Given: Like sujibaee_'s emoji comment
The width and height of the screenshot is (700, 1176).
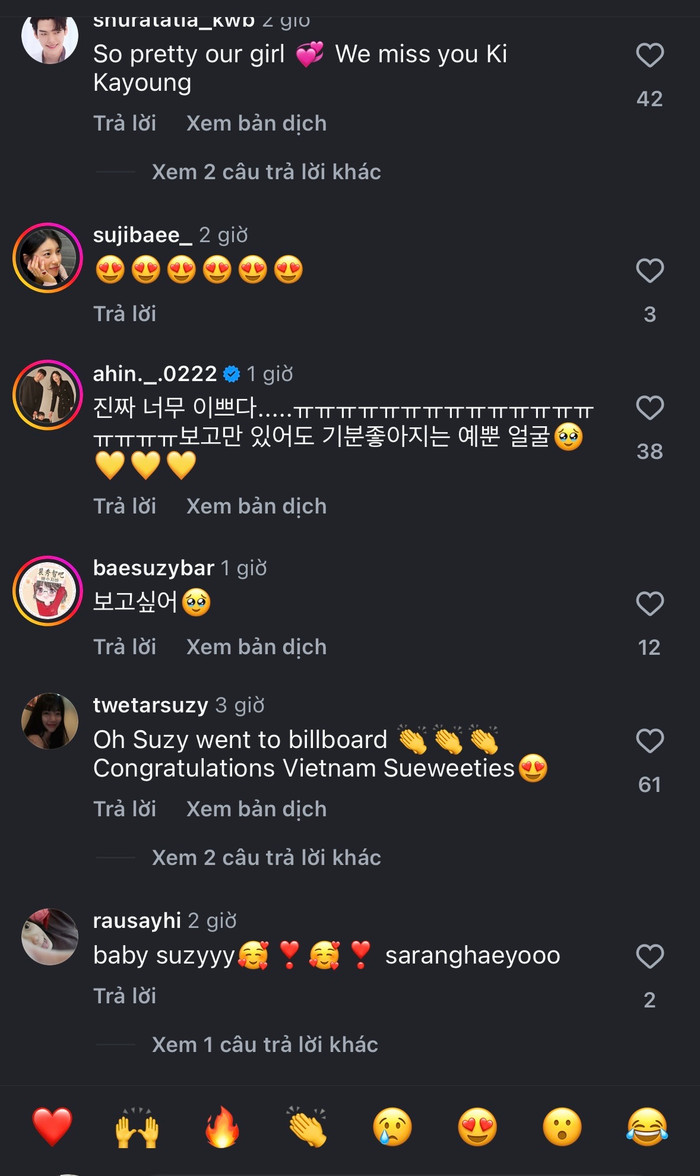Looking at the screenshot, I should (x=650, y=271).
